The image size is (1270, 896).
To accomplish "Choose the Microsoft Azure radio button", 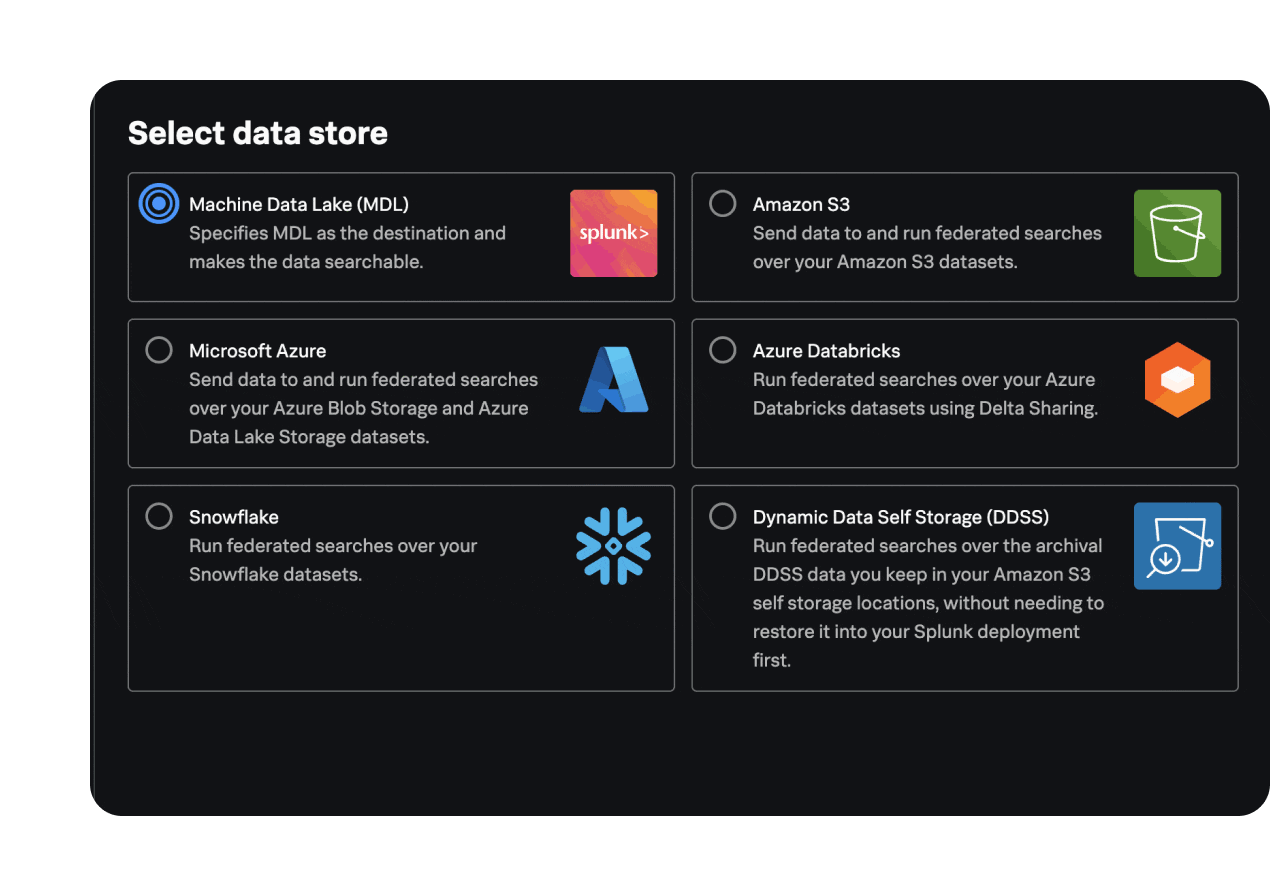I will pos(158,350).
